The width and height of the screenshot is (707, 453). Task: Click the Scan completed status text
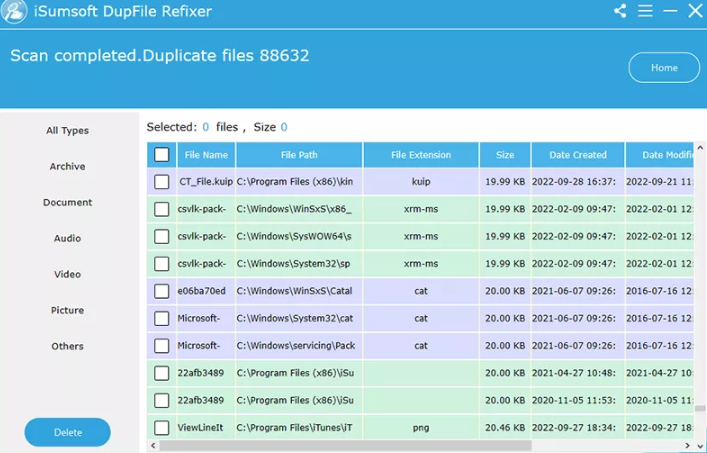pos(160,56)
